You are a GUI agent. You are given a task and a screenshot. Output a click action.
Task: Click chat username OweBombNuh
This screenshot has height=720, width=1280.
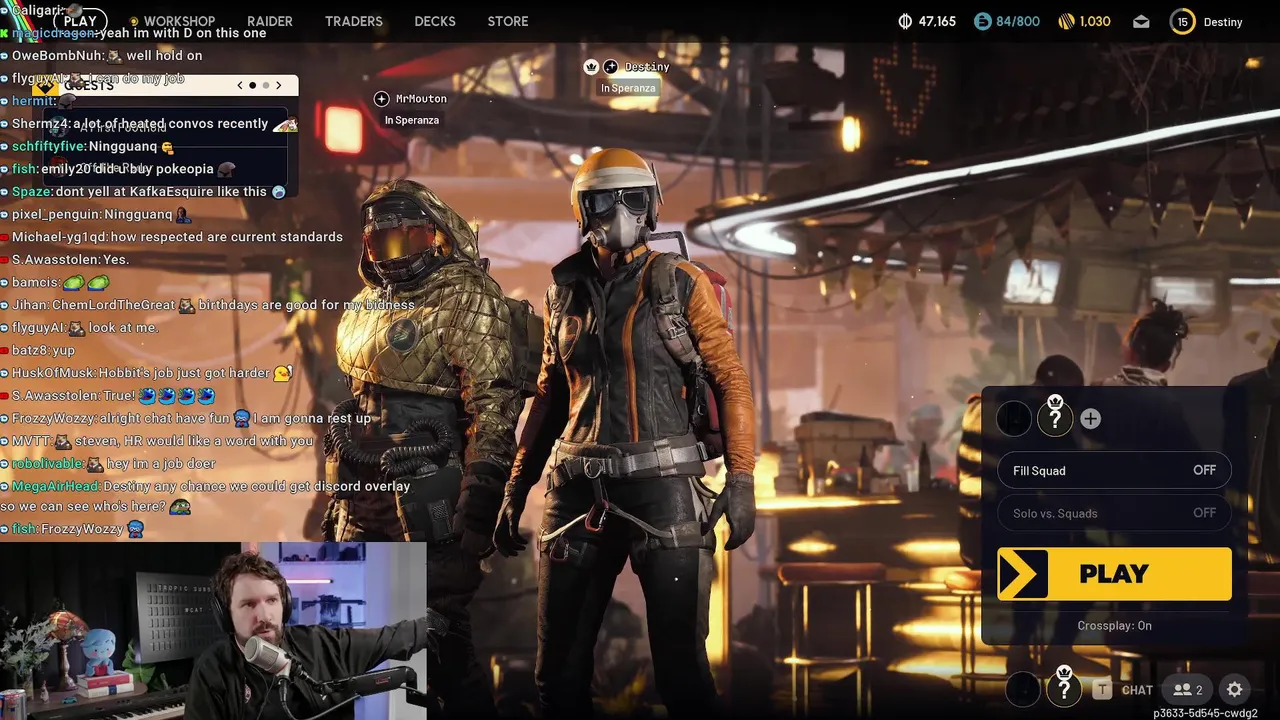[x=57, y=56]
